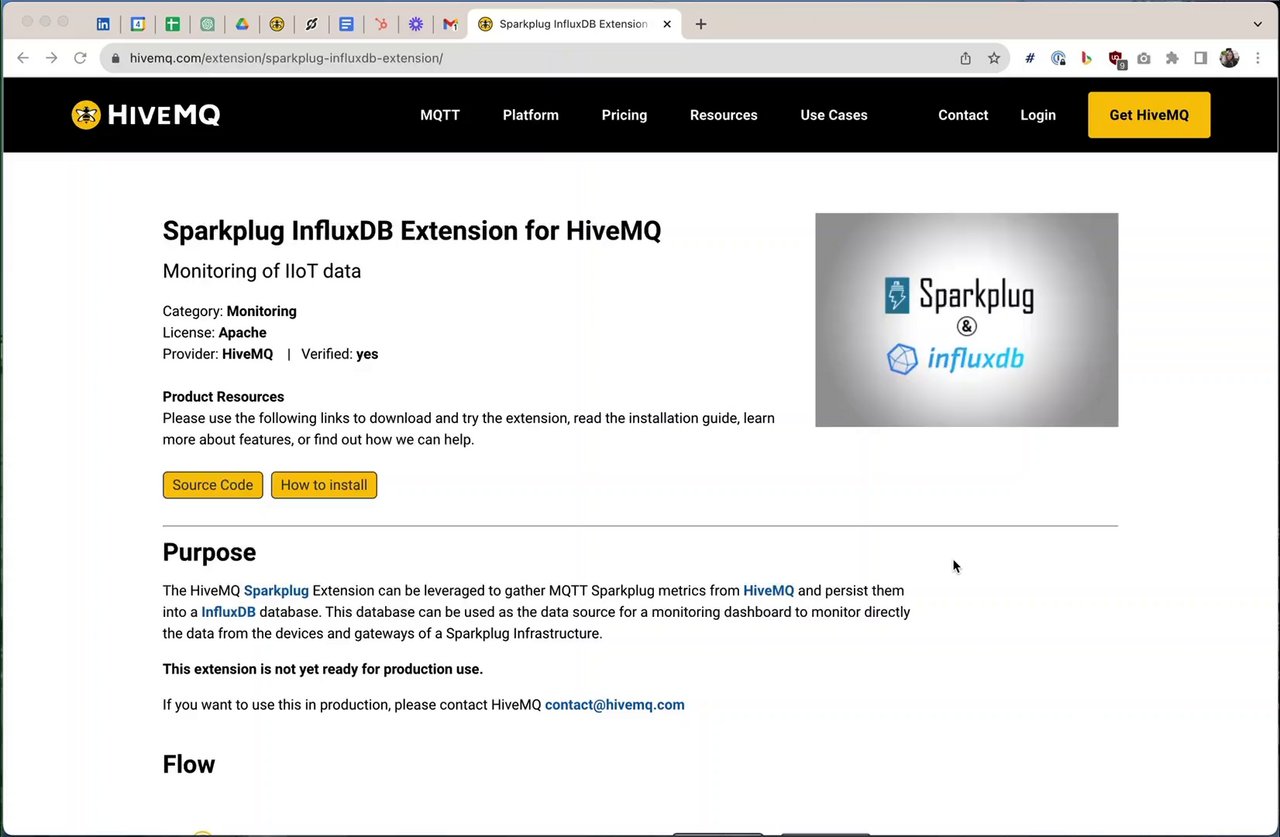Switch to the LinkedIn pinned tab
The width and height of the screenshot is (1280, 837).
(x=103, y=24)
